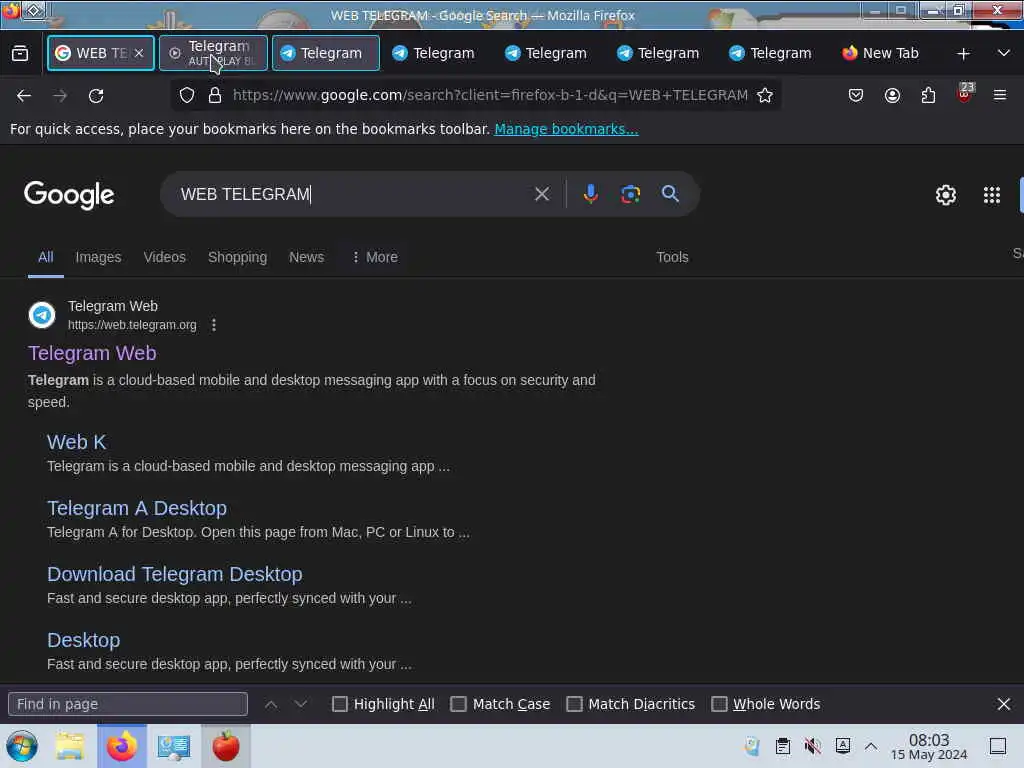Image resolution: width=1024 pixels, height=768 pixels.
Task: Switch to the New Tab tab
Action: pos(880,53)
